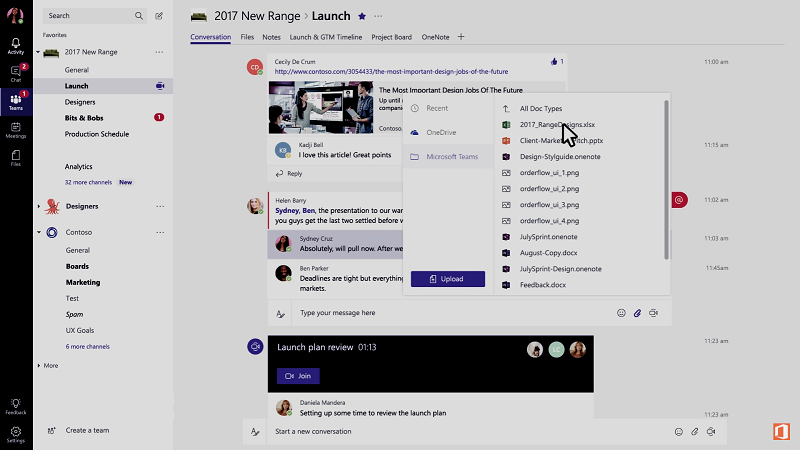Expand the Designers team

click(39, 206)
